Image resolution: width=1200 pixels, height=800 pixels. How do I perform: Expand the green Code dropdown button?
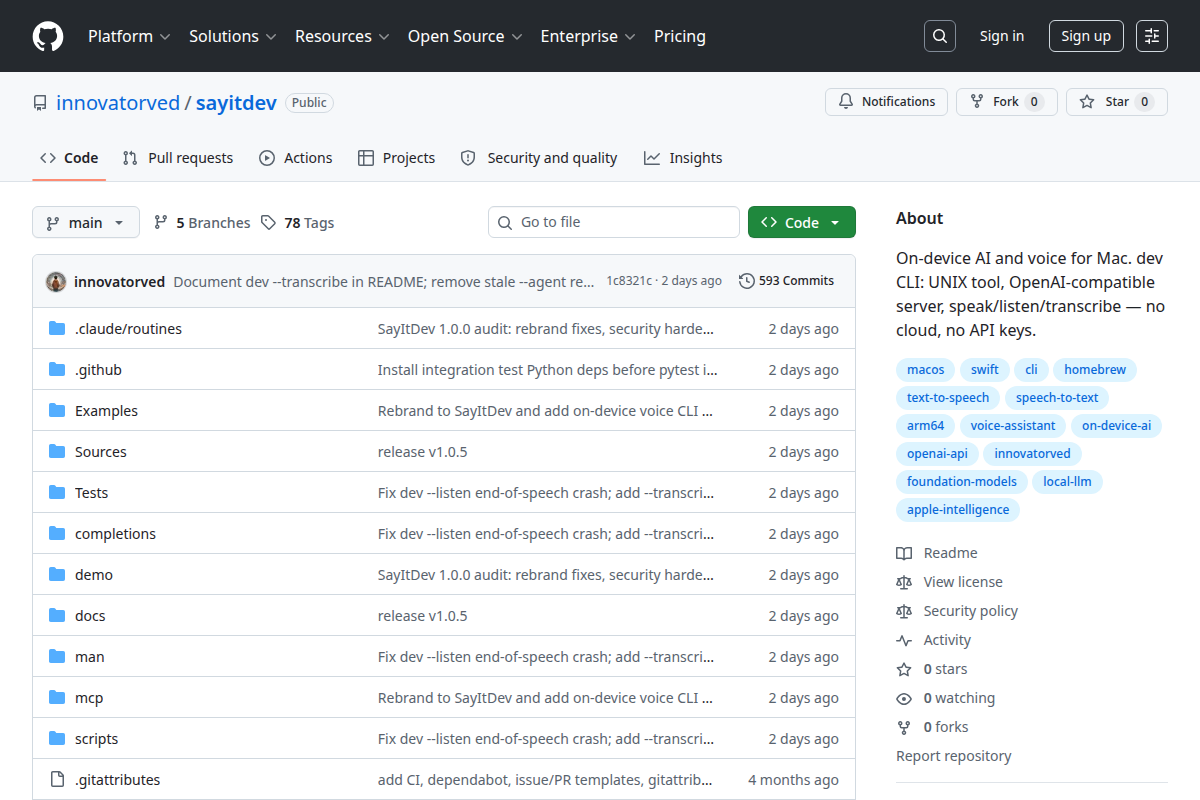(x=802, y=222)
